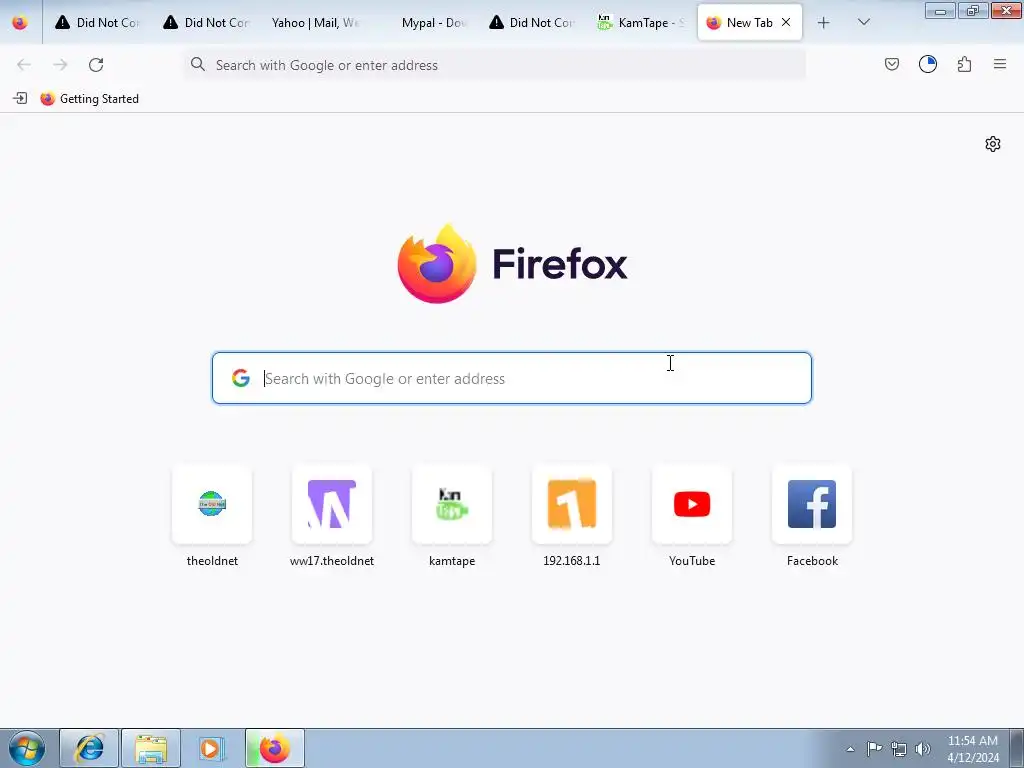This screenshot has height=768, width=1024.
Task: Reload the current page
Action: coord(96,65)
